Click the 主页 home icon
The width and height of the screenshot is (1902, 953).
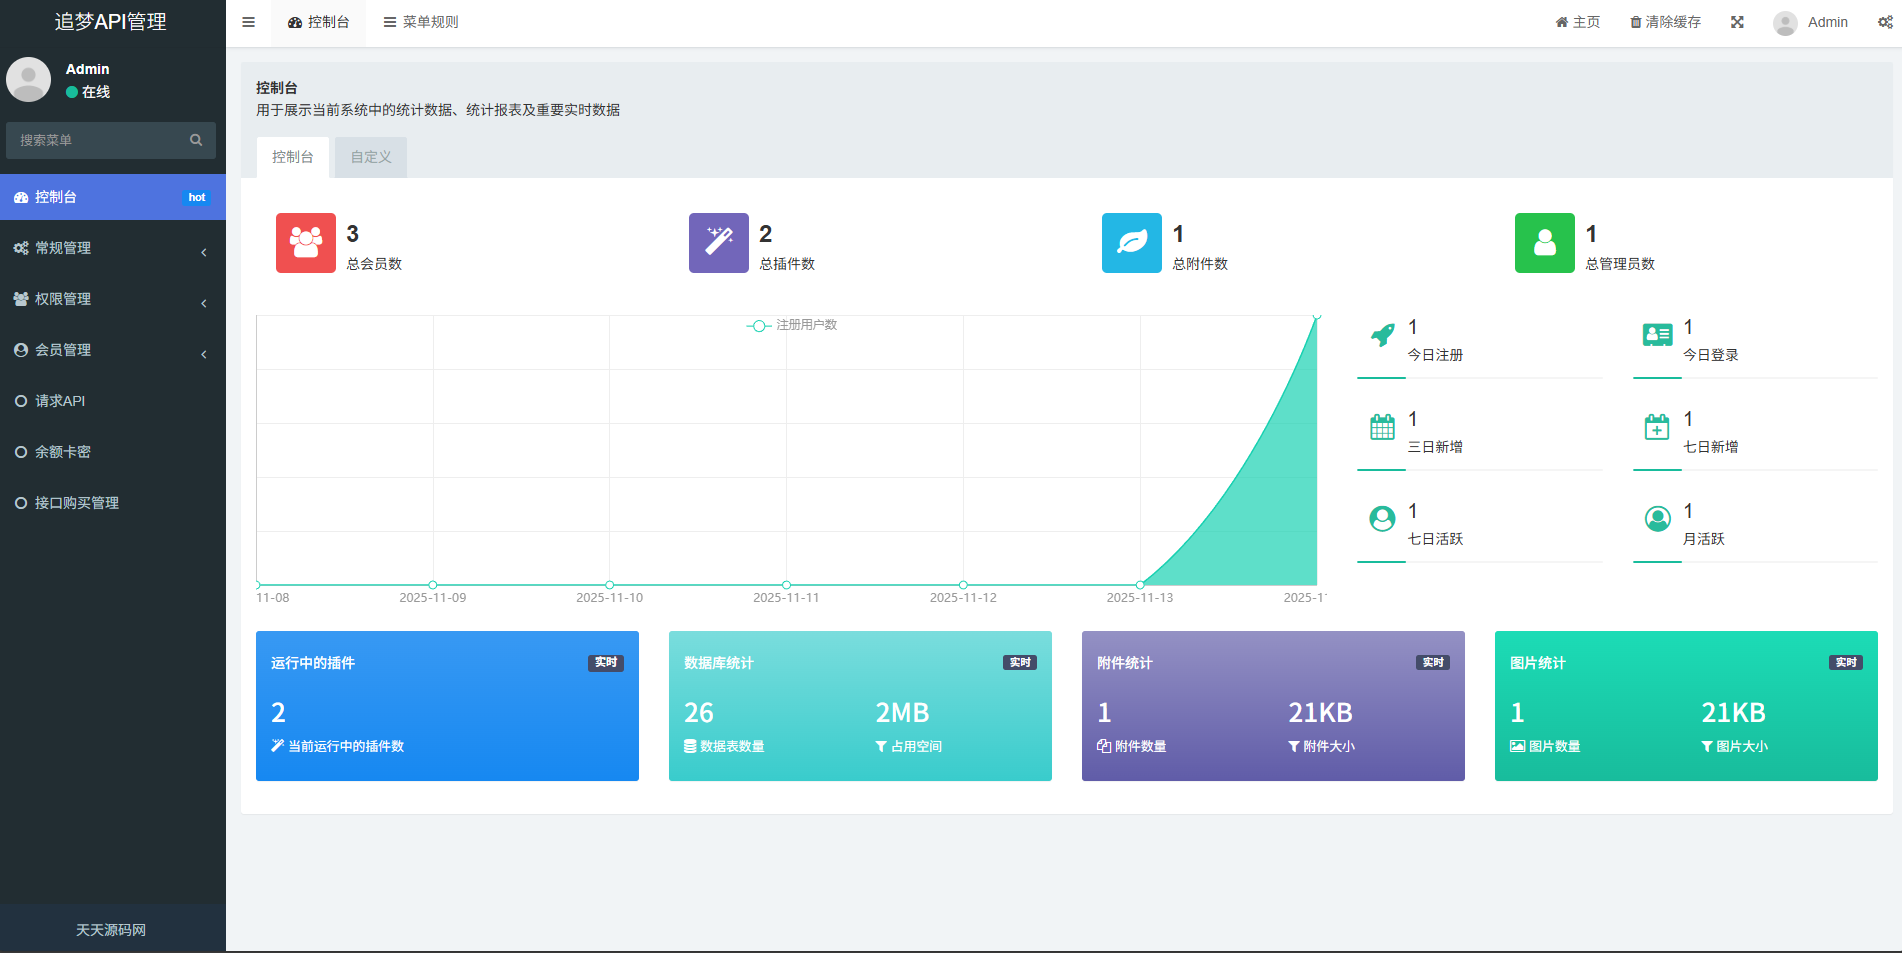(x=1561, y=21)
